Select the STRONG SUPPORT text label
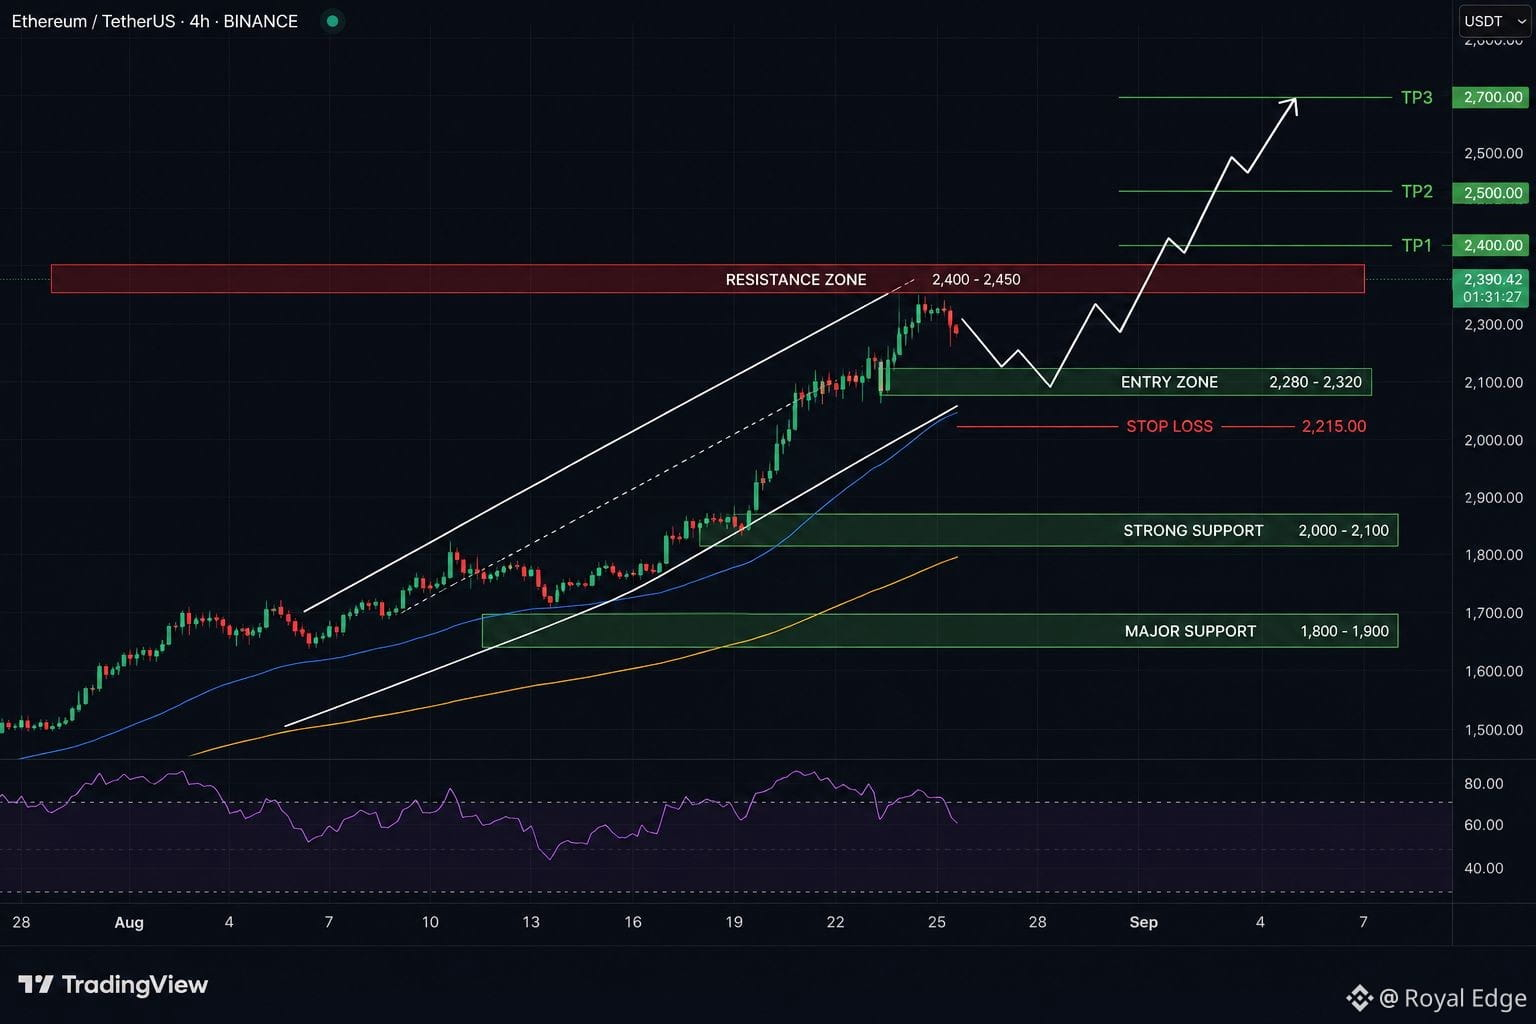Image resolution: width=1536 pixels, height=1024 pixels. pyautogui.click(x=1193, y=530)
